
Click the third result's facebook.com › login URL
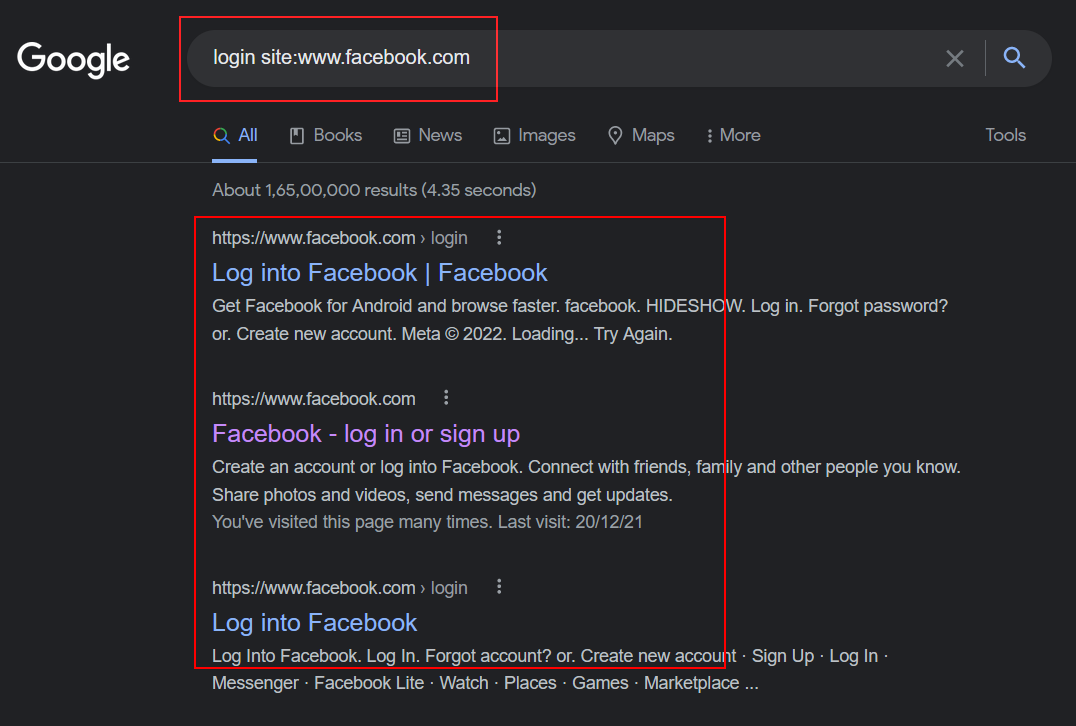click(x=340, y=588)
